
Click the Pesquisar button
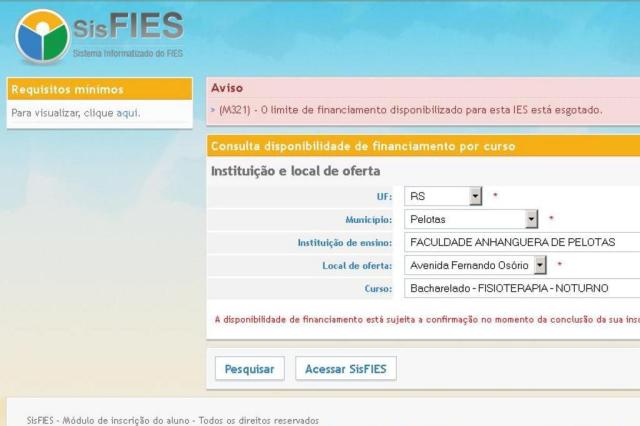pyautogui.click(x=249, y=369)
